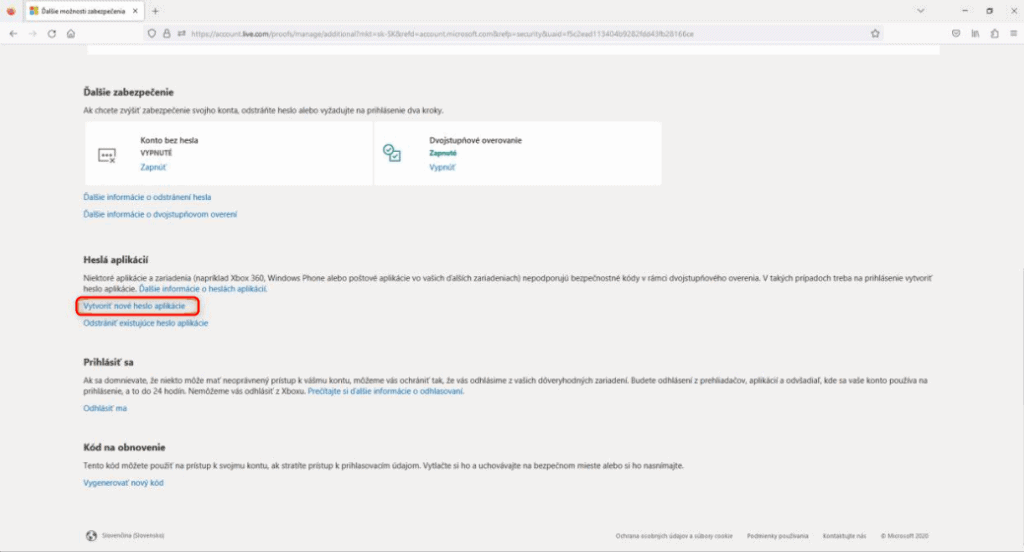This screenshot has width=1024, height=552.
Task: Click Vytvoriť nové heslo aplikácie link
Action: (134, 305)
